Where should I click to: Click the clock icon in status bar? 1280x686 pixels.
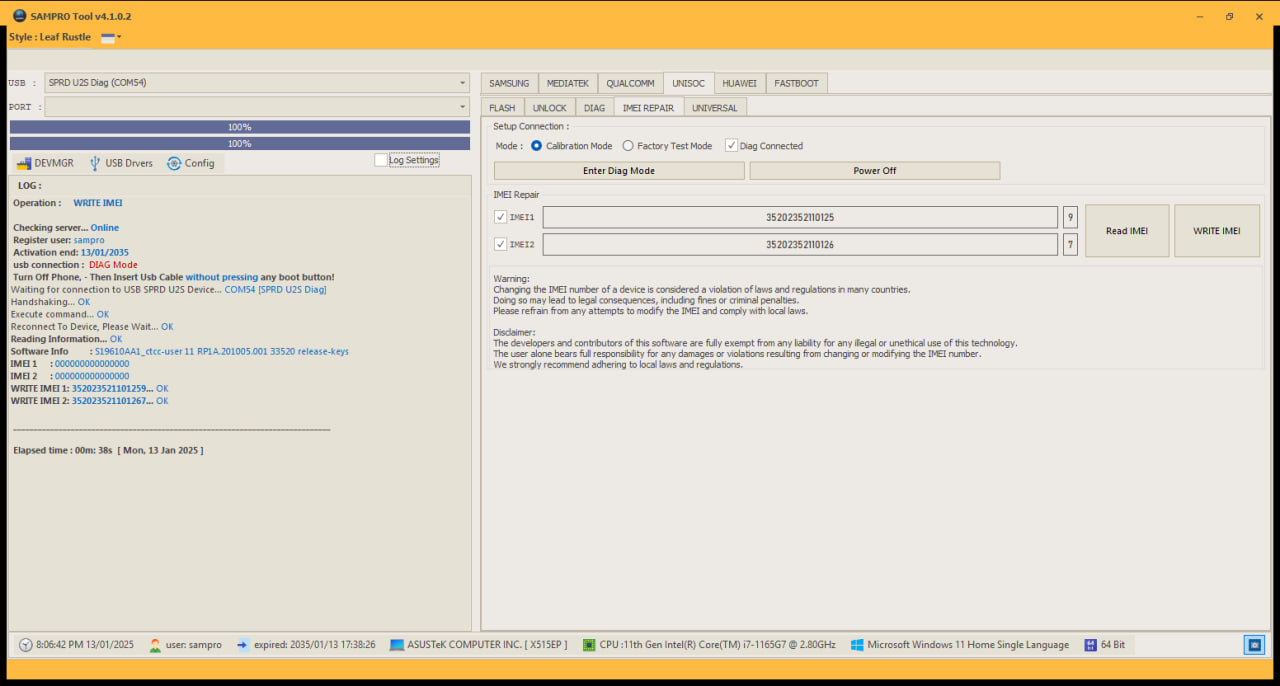[25, 645]
